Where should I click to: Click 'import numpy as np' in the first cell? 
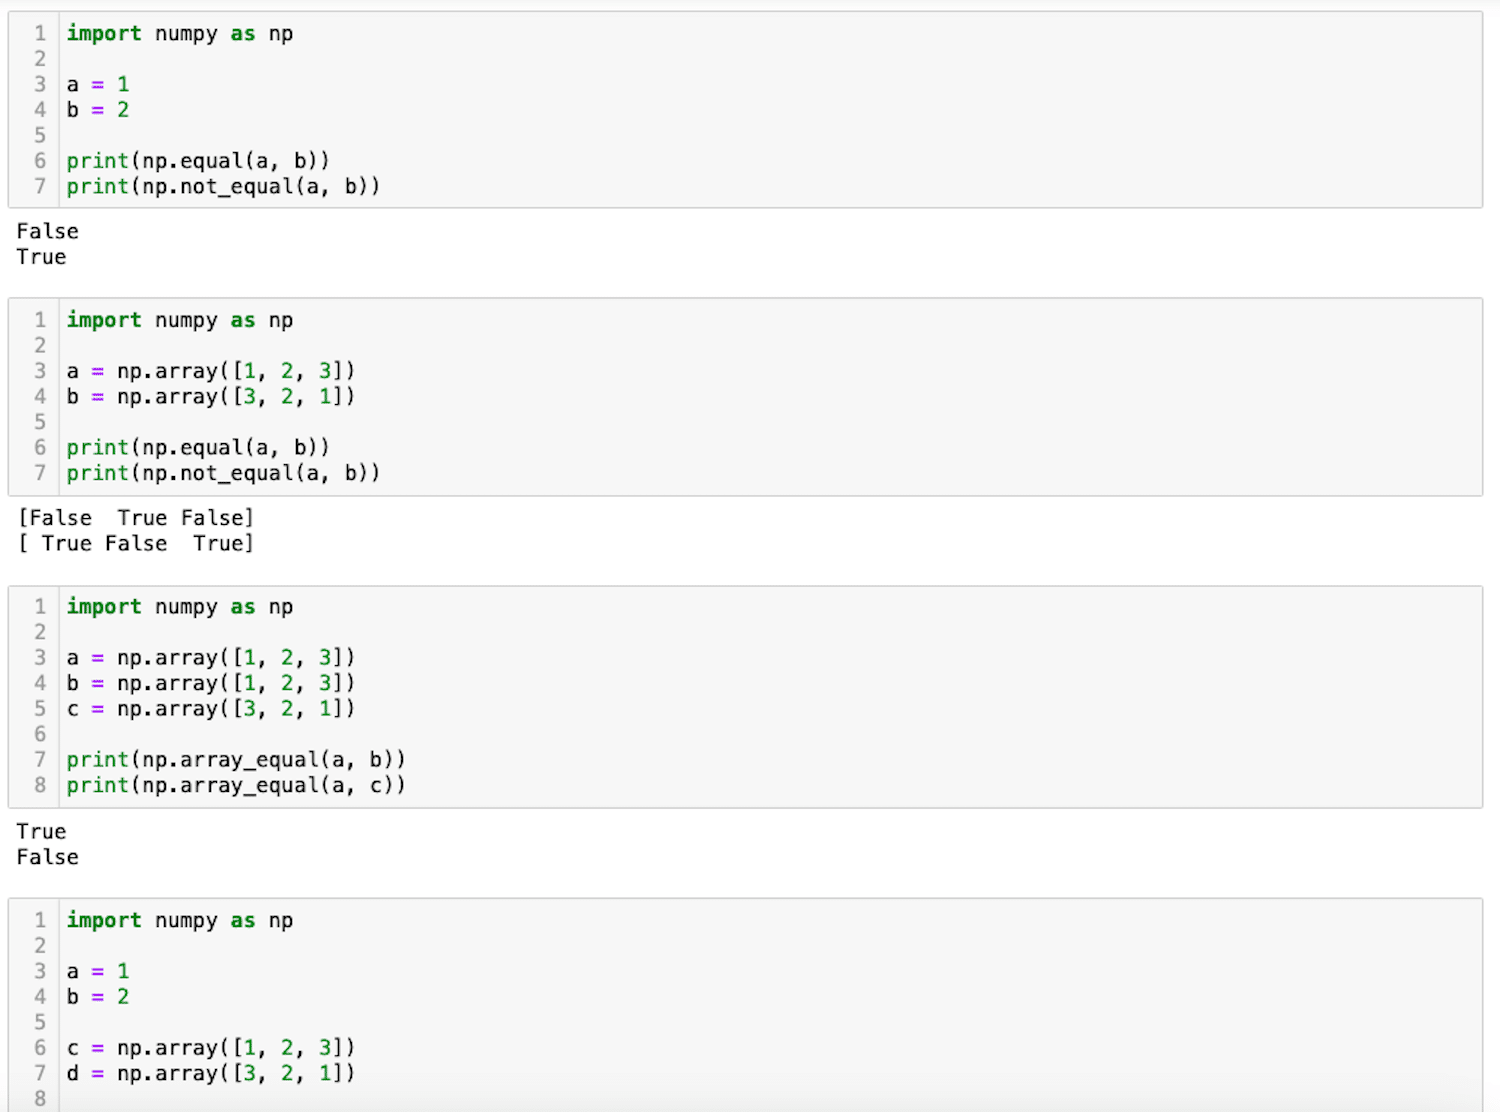(180, 33)
